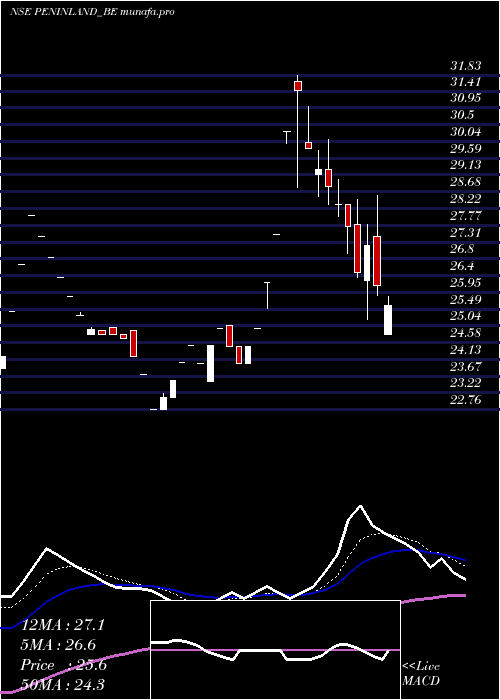The image size is (500, 700).
Task: Click the 25.04 price label
Action: (466, 316)
